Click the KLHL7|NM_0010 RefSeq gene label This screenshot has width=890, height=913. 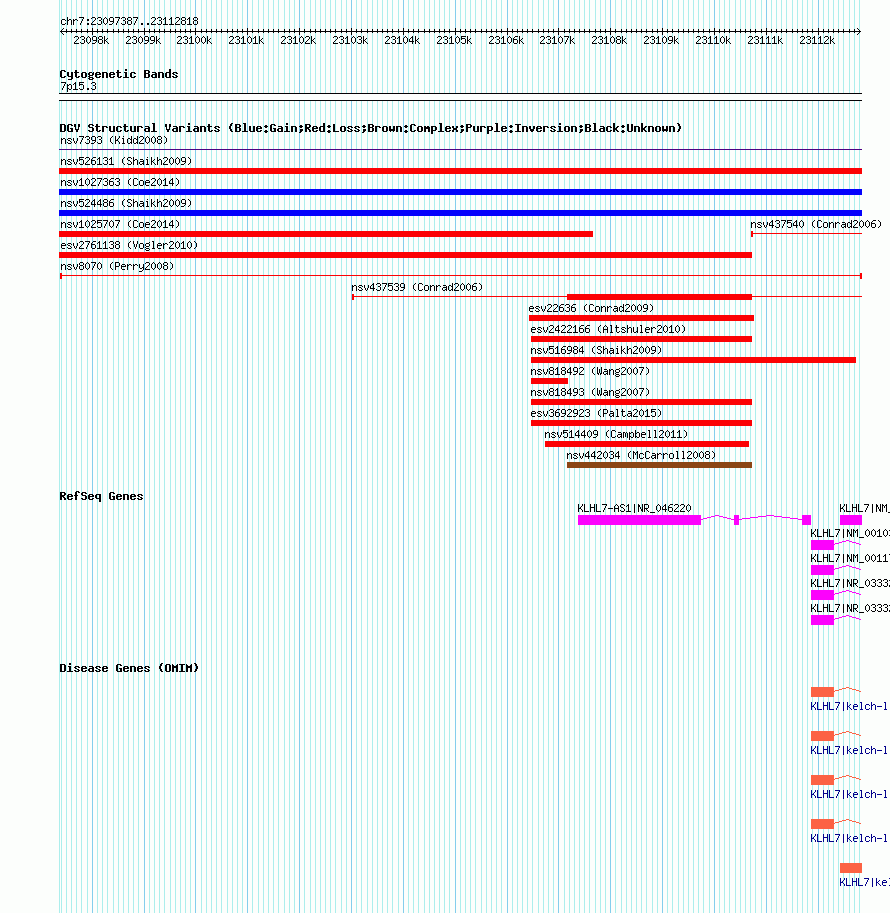click(x=850, y=533)
